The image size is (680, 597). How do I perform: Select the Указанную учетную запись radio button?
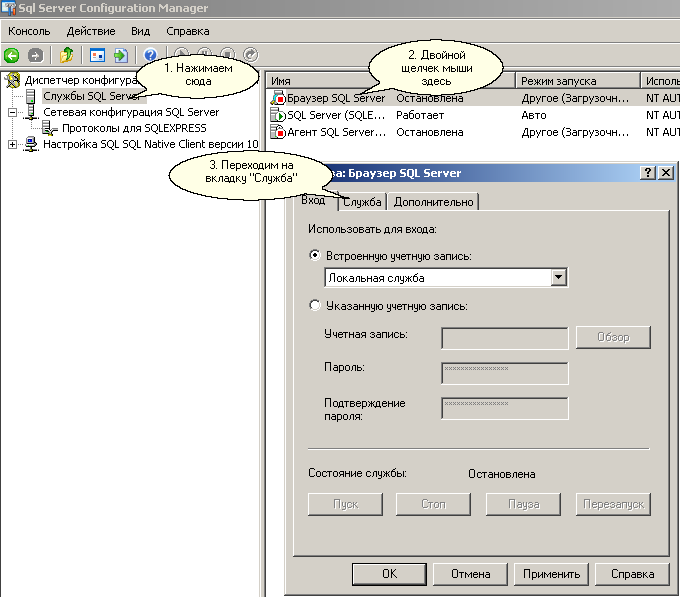click(315, 306)
